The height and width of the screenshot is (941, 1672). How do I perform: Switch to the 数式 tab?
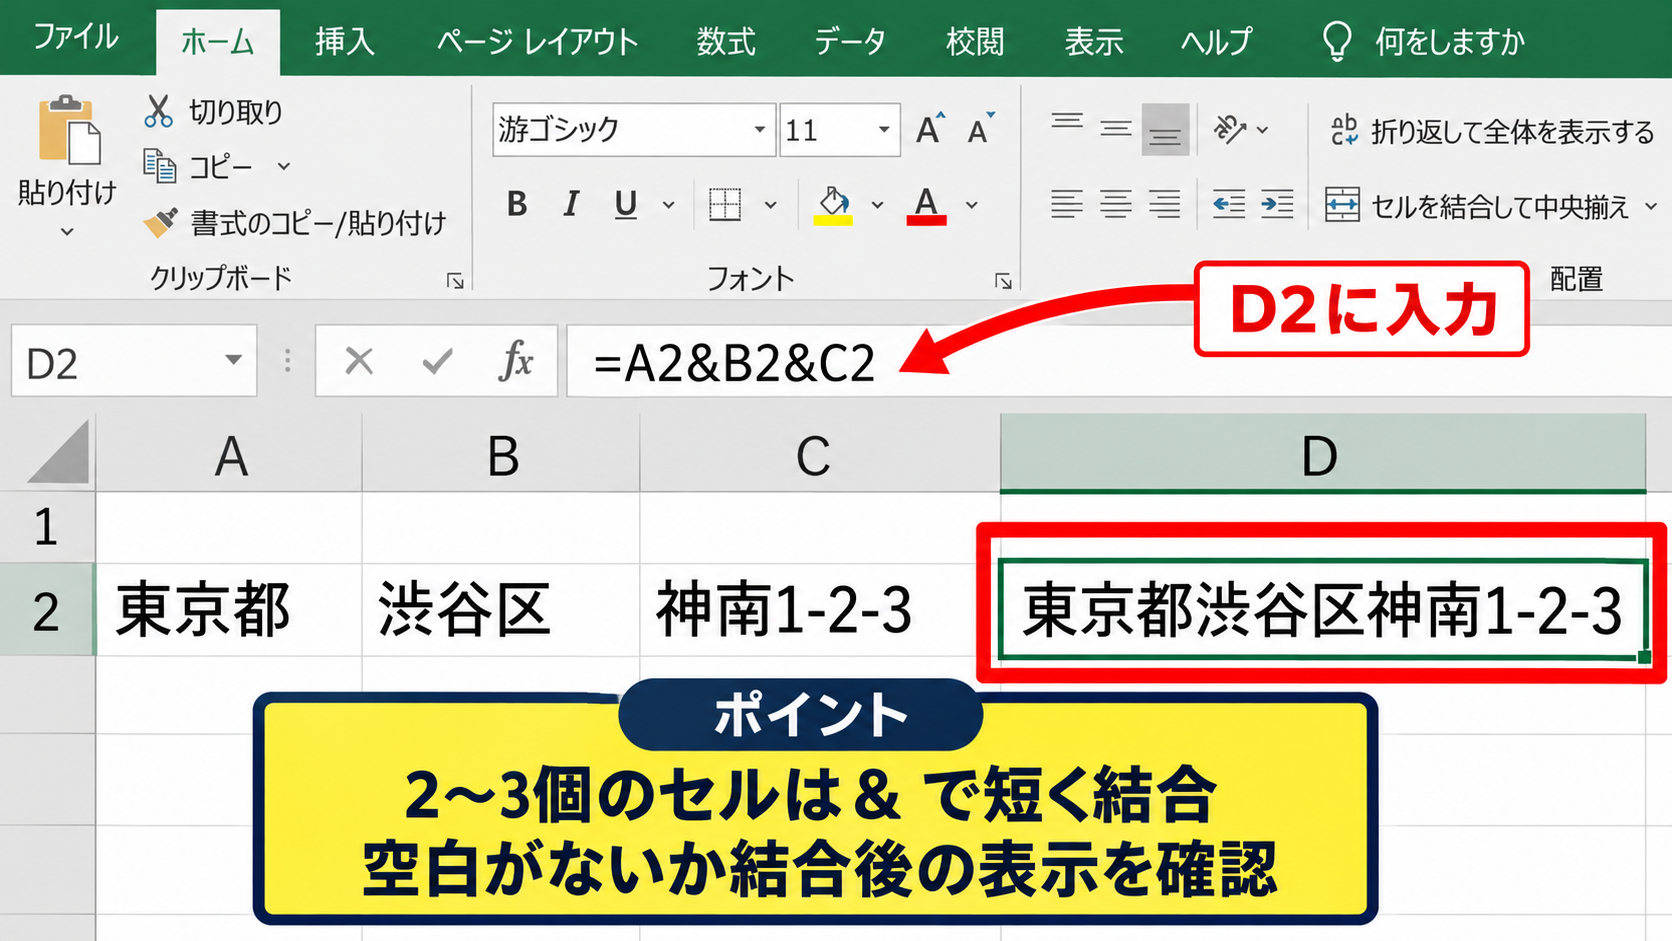726,41
